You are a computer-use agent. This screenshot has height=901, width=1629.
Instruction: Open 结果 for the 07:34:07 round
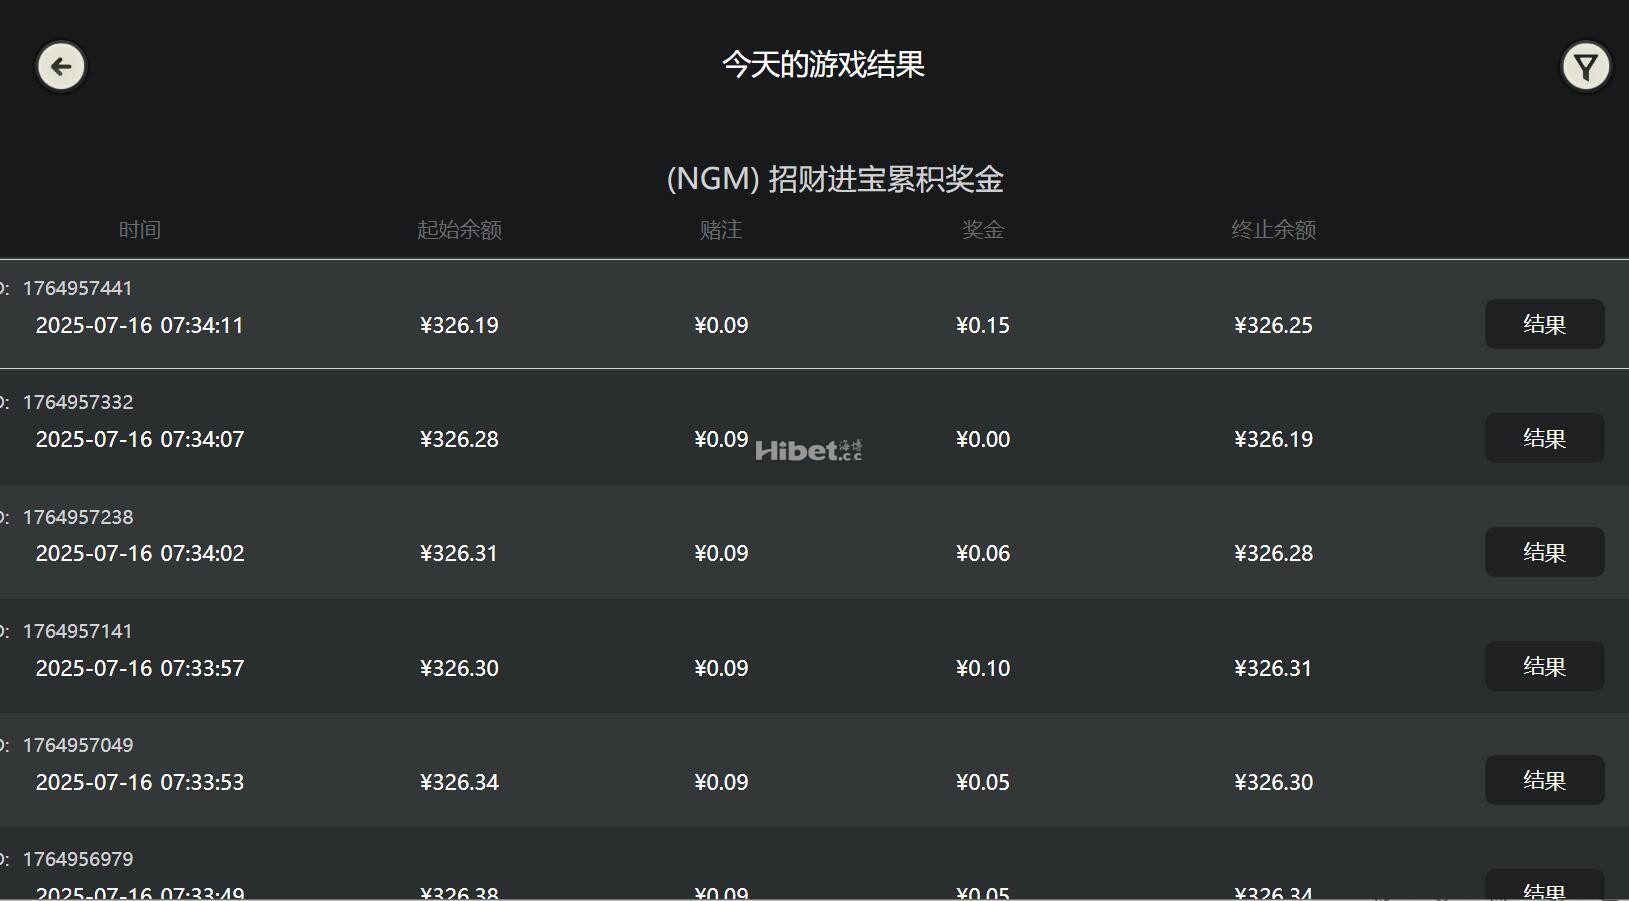click(1544, 438)
